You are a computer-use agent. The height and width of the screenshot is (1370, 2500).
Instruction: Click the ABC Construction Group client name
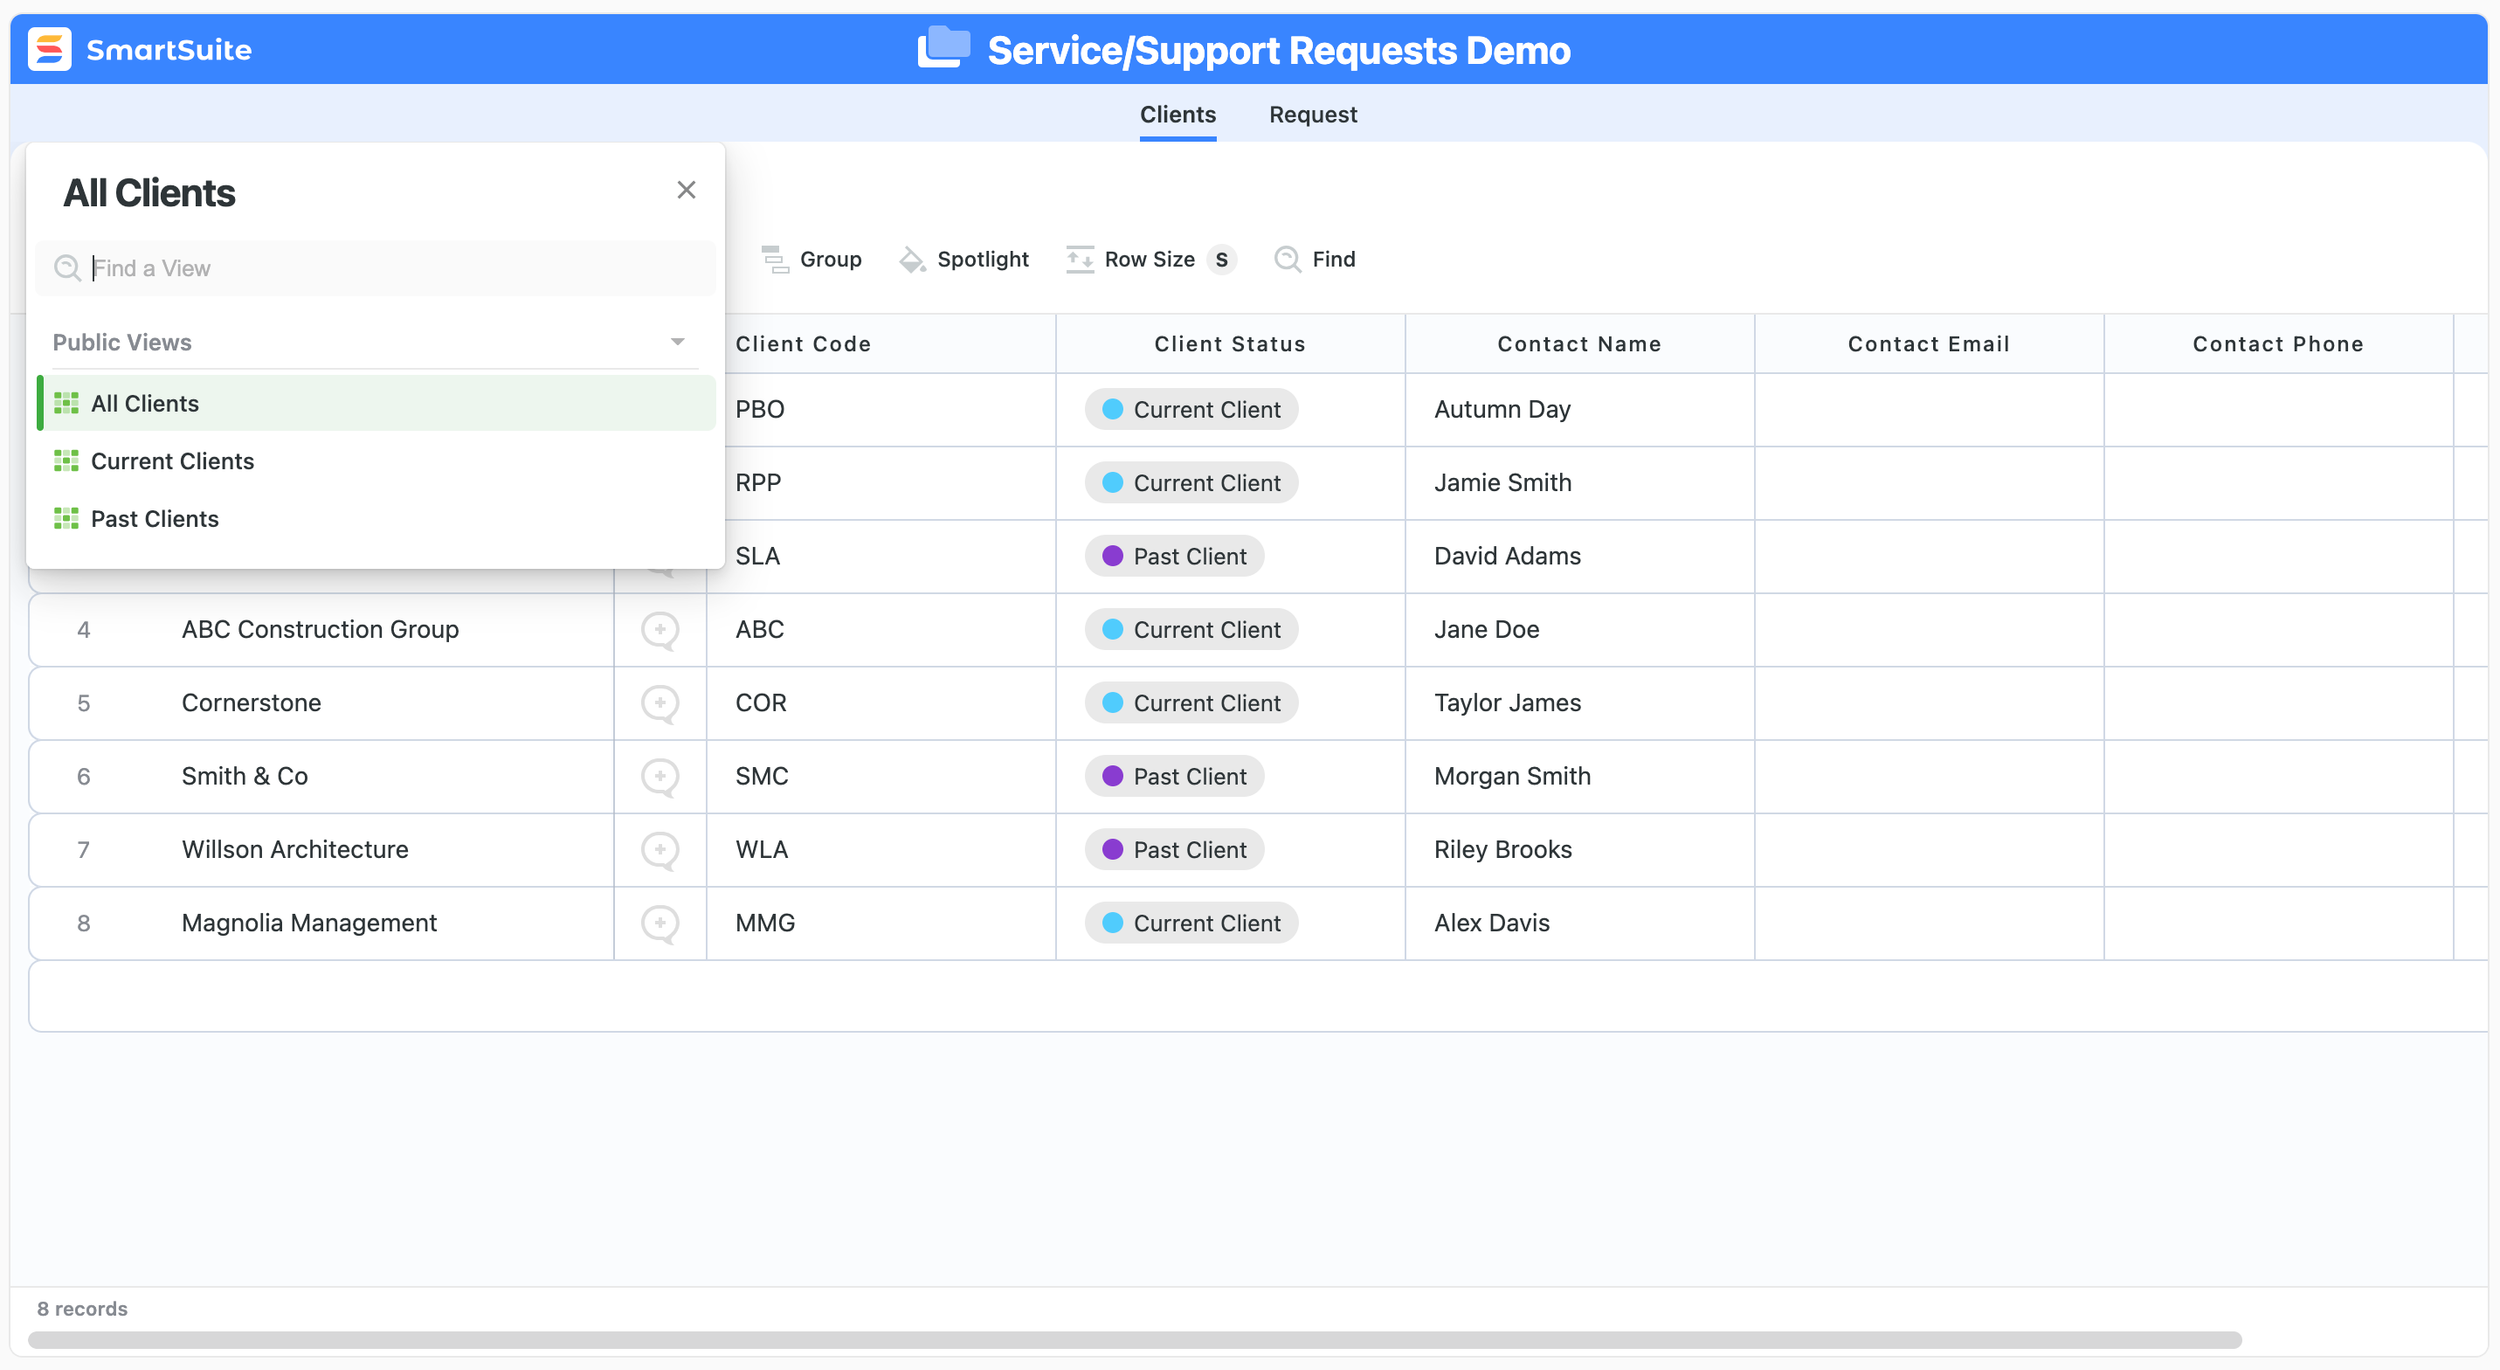320,629
